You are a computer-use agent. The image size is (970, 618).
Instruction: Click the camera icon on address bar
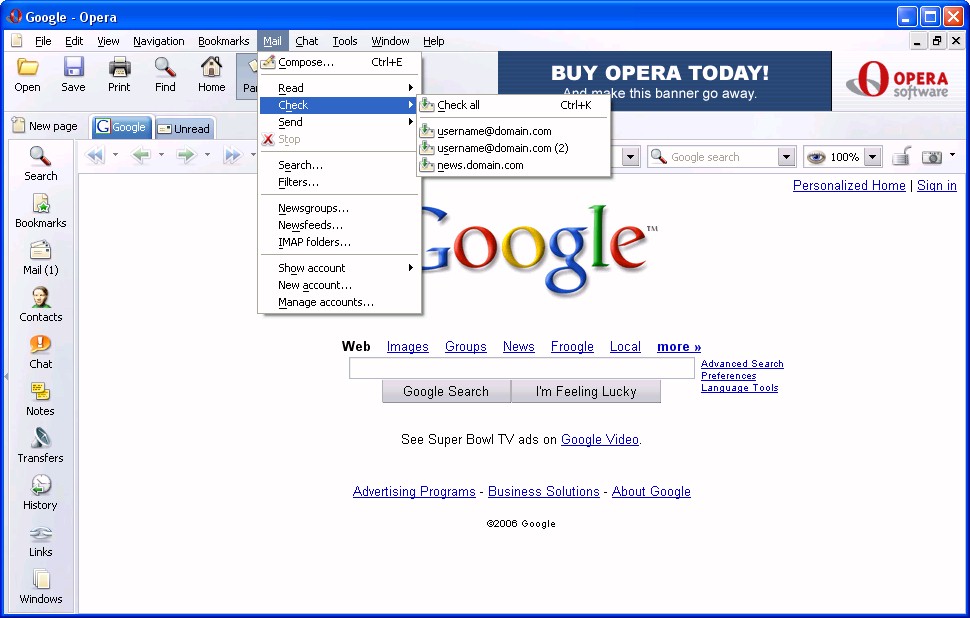932,157
